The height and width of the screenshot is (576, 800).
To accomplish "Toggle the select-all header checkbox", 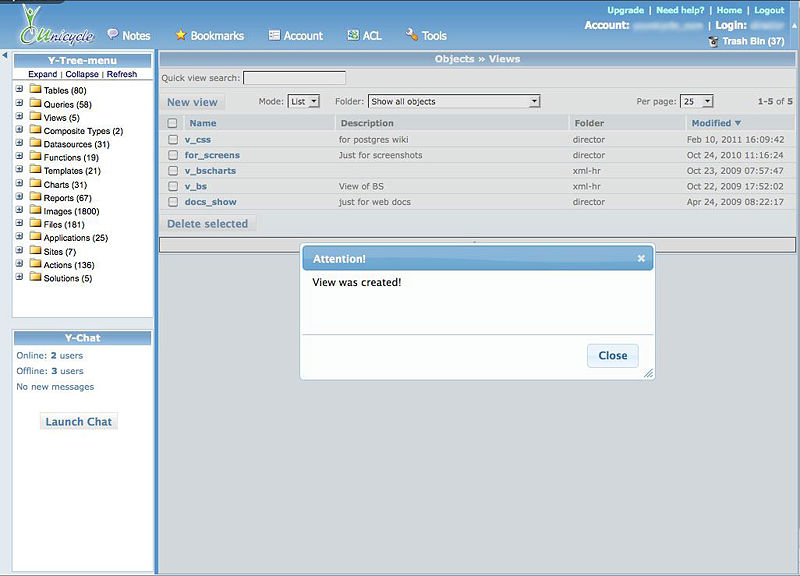I will [x=173, y=123].
